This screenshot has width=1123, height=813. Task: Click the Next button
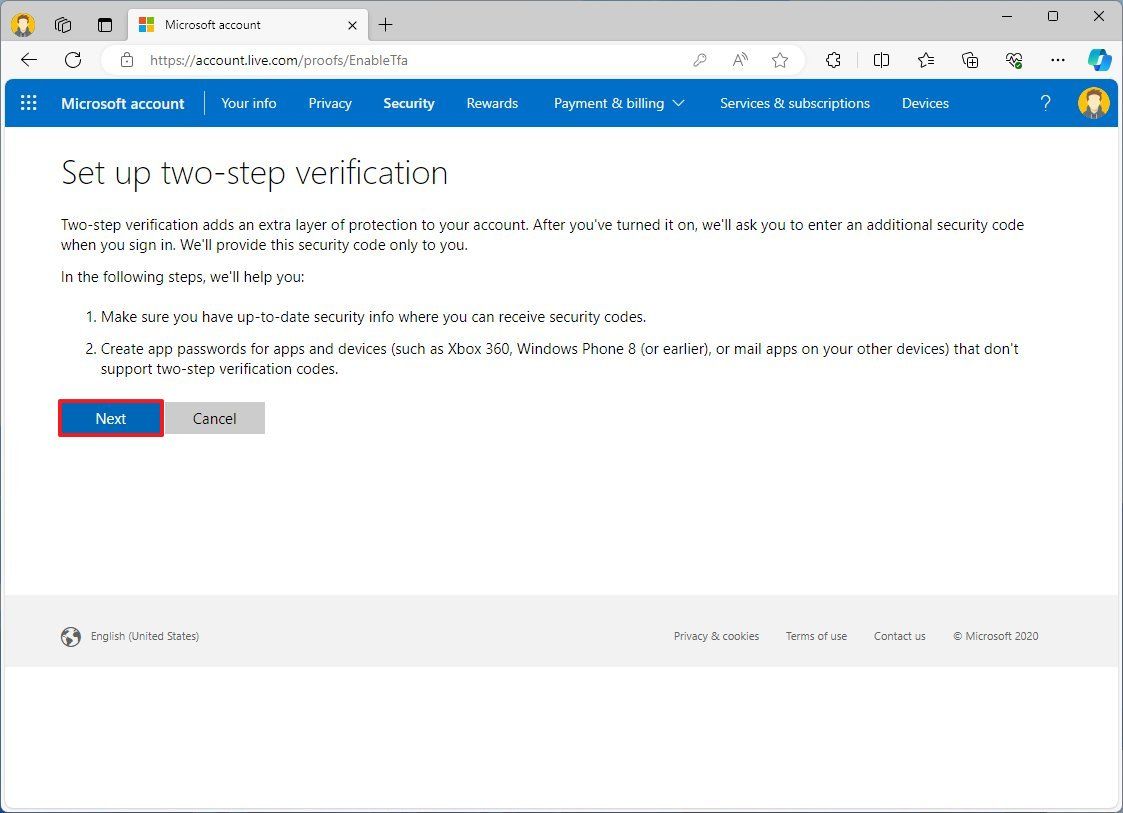click(x=110, y=418)
